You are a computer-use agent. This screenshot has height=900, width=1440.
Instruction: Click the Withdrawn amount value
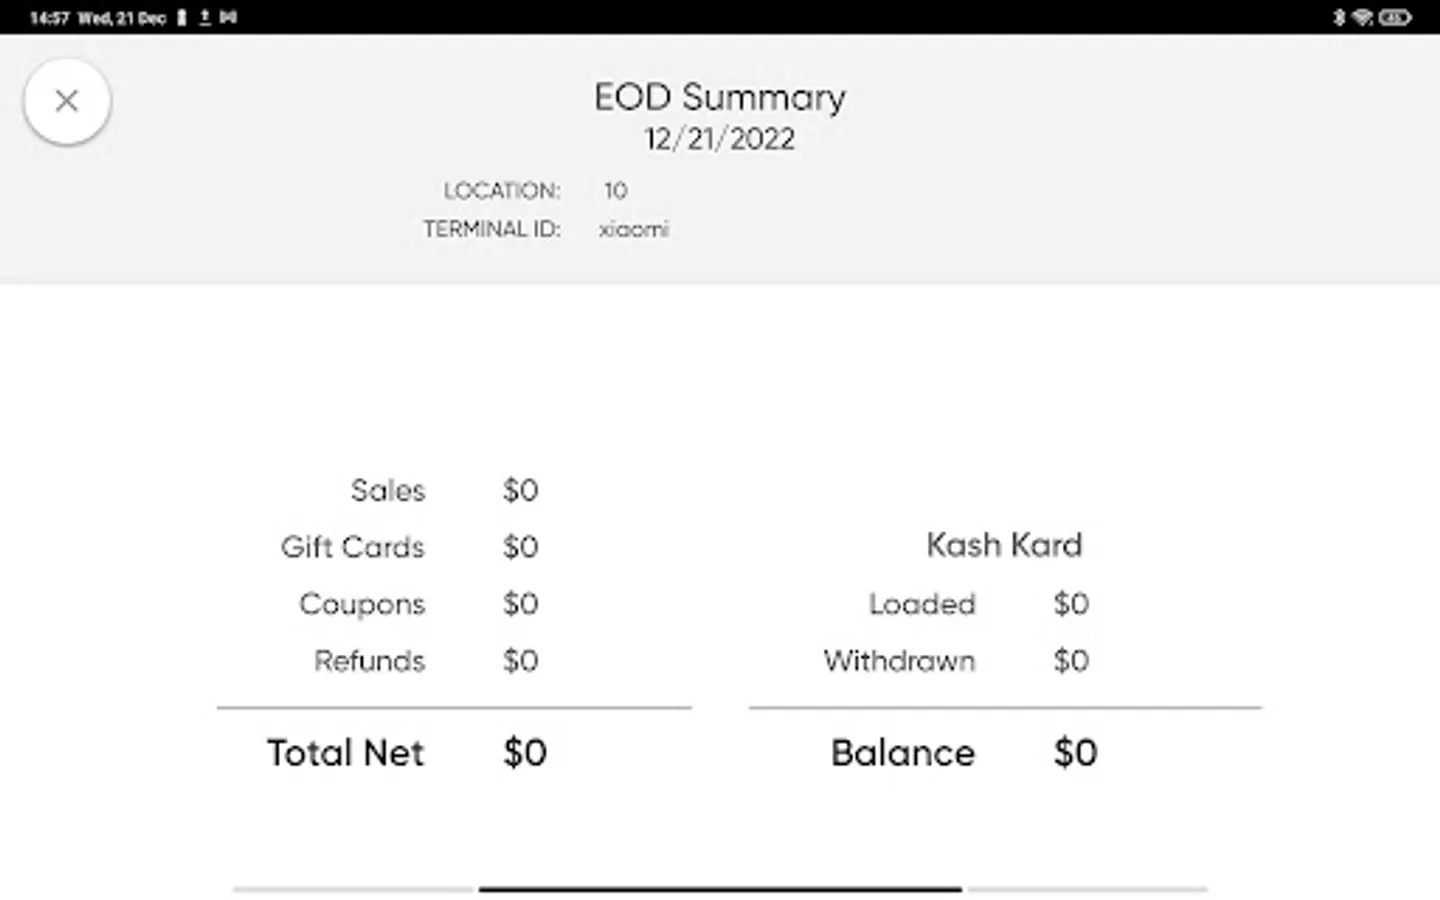[x=1071, y=661]
